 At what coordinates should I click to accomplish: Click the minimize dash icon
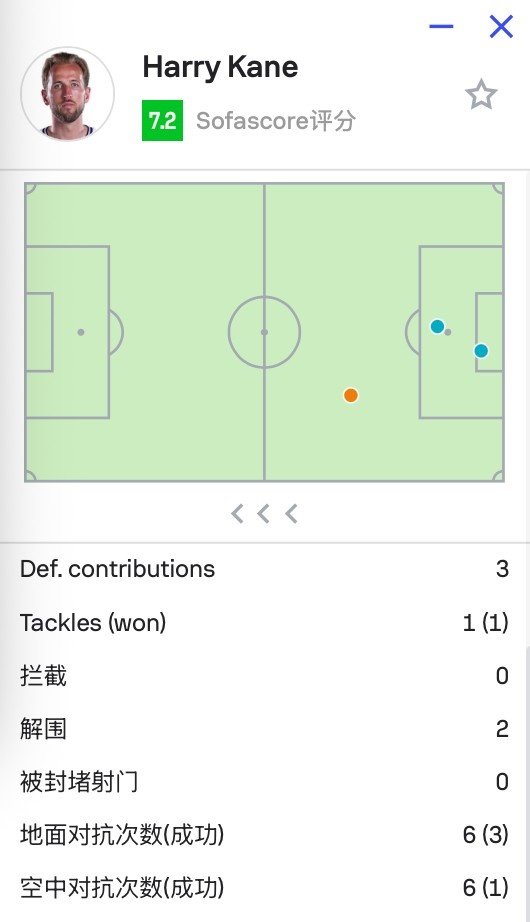click(x=441, y=26)
